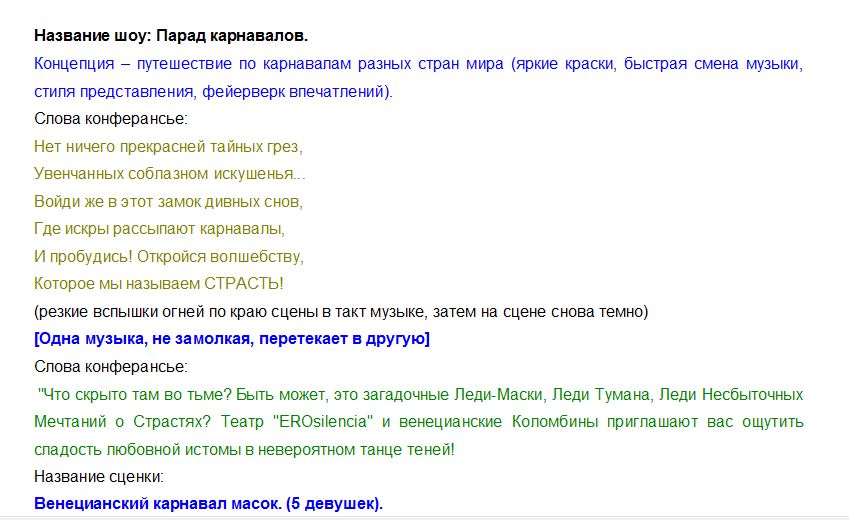Screen dimensions: 849x520
Task: Click the green text "Что скрыто там во тьме?"
Action: [x=122, y=394]
